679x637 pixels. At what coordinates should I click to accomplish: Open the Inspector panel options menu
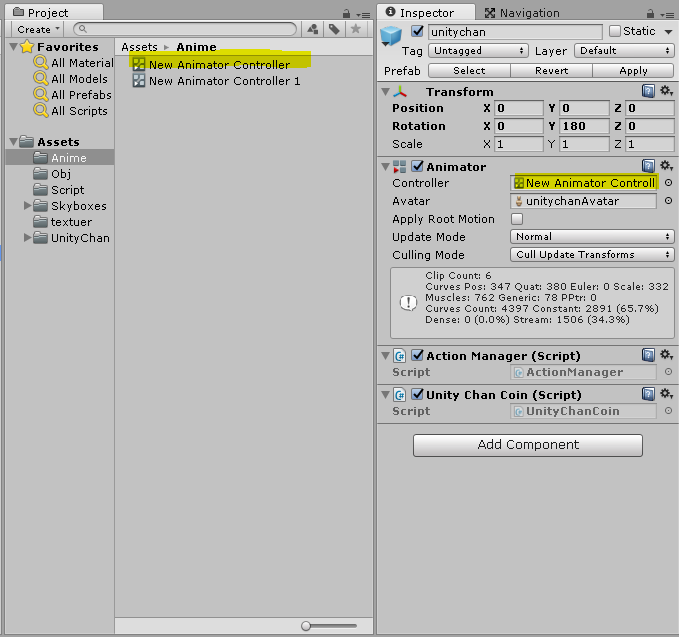(x=669, y=15)
